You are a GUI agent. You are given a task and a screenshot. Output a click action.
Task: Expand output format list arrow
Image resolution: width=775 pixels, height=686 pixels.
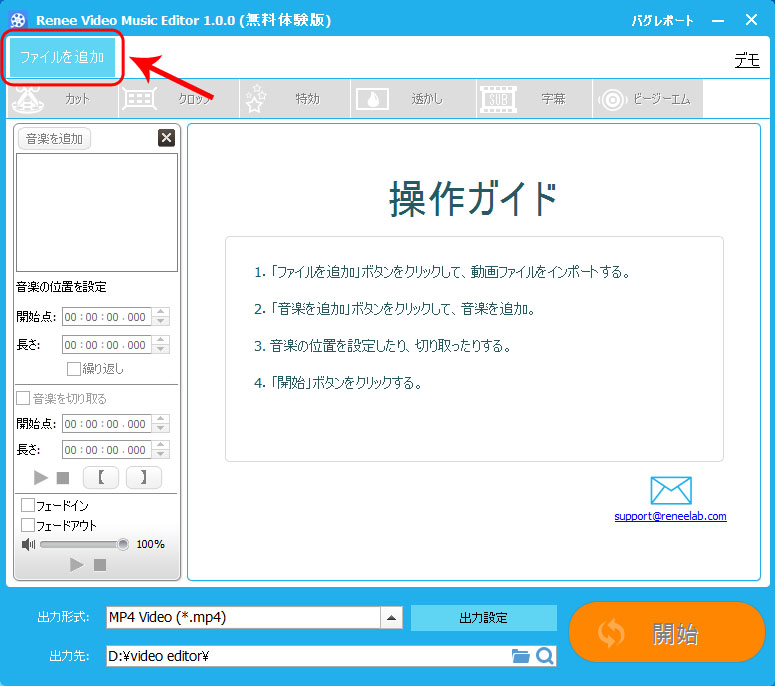[391, 617]
